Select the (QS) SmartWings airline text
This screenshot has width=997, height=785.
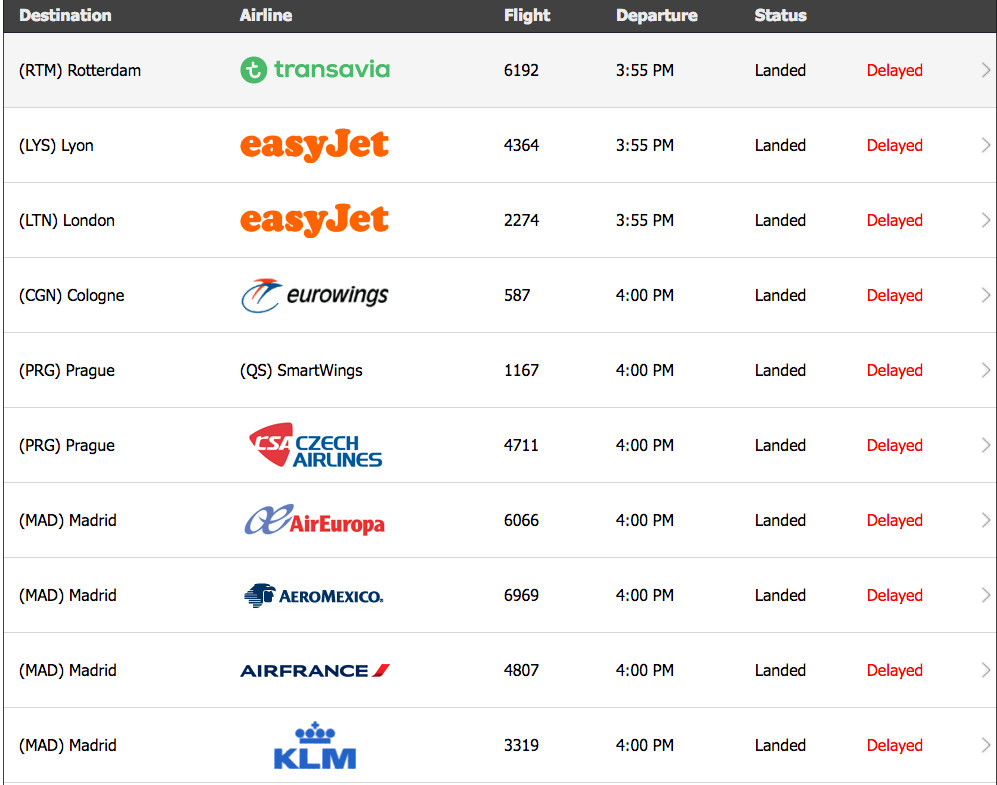click(301, 371)
